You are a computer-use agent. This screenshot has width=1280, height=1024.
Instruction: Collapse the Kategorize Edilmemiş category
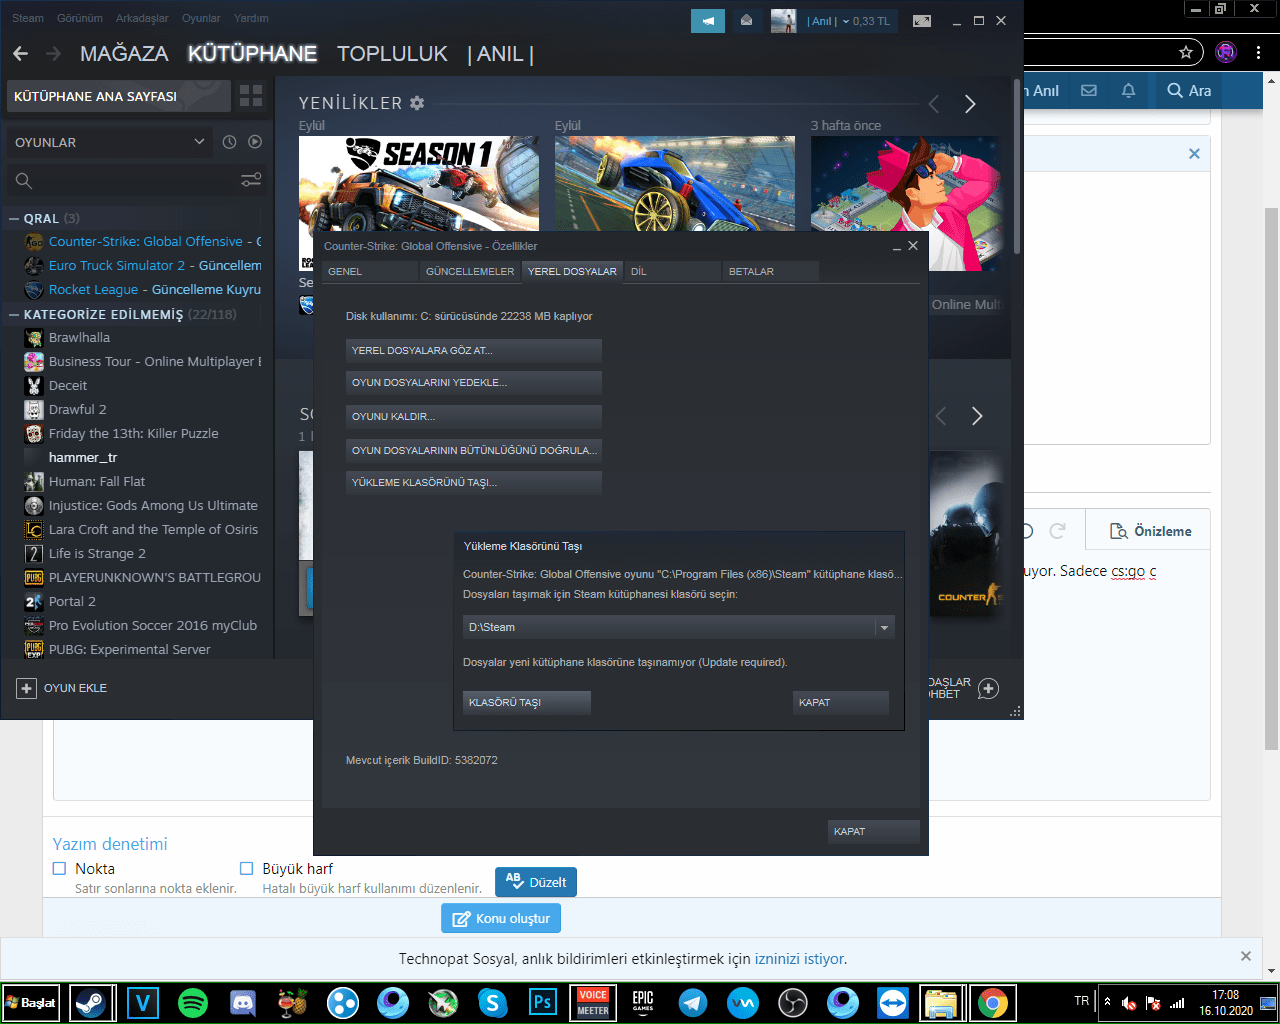14,314
